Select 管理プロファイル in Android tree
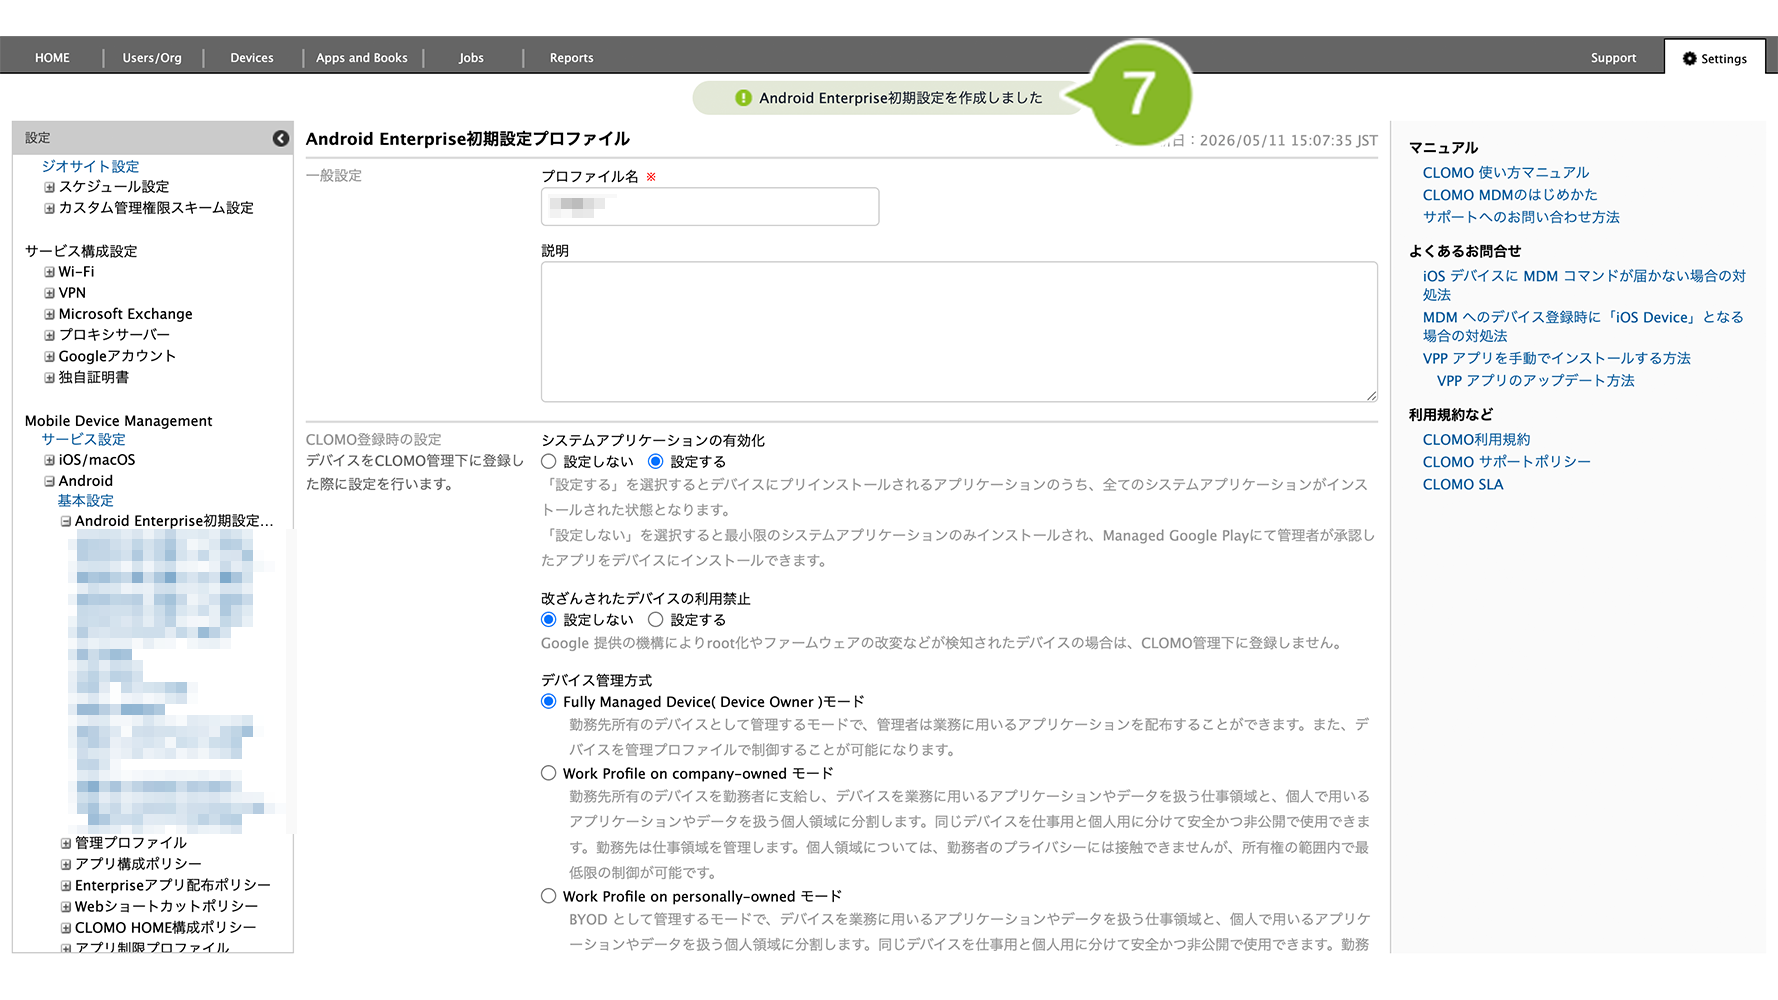Screen dimensions: 1778x1000 click(131, 843)
